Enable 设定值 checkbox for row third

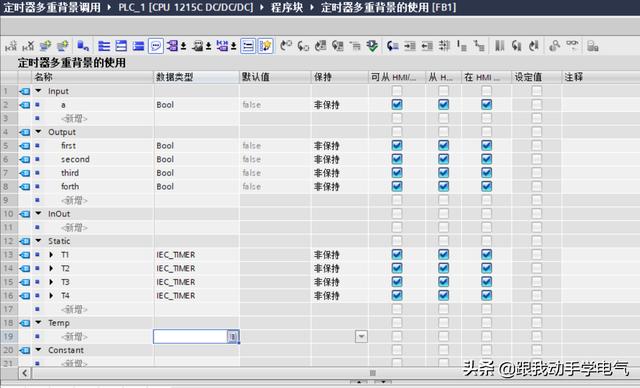coord(537,173)
